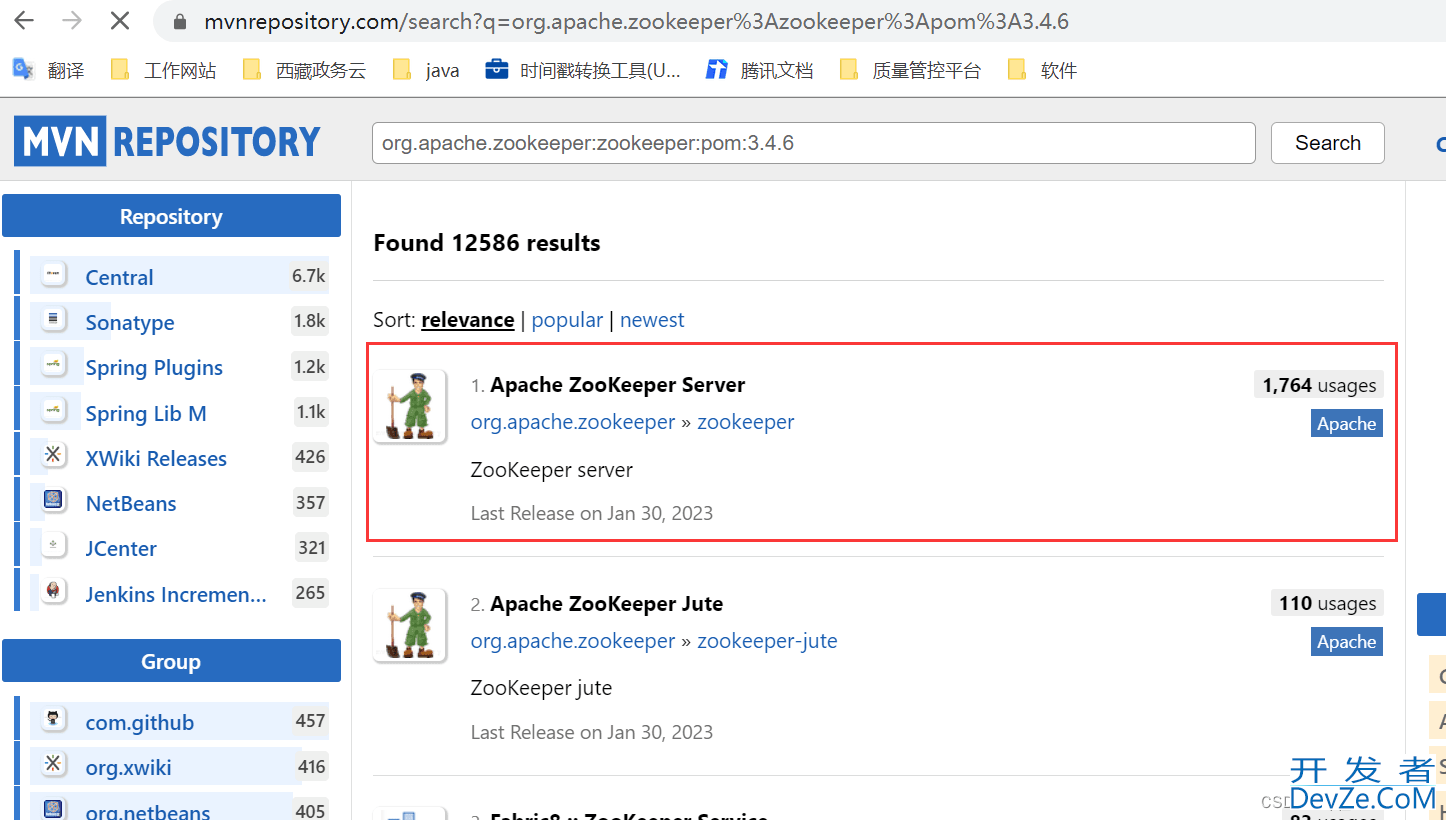Click the Apache license tag for ZooKeeper Jute
Image resolution: width=1446 pixels, height=820 pixels.
[x=1347, y=642]
